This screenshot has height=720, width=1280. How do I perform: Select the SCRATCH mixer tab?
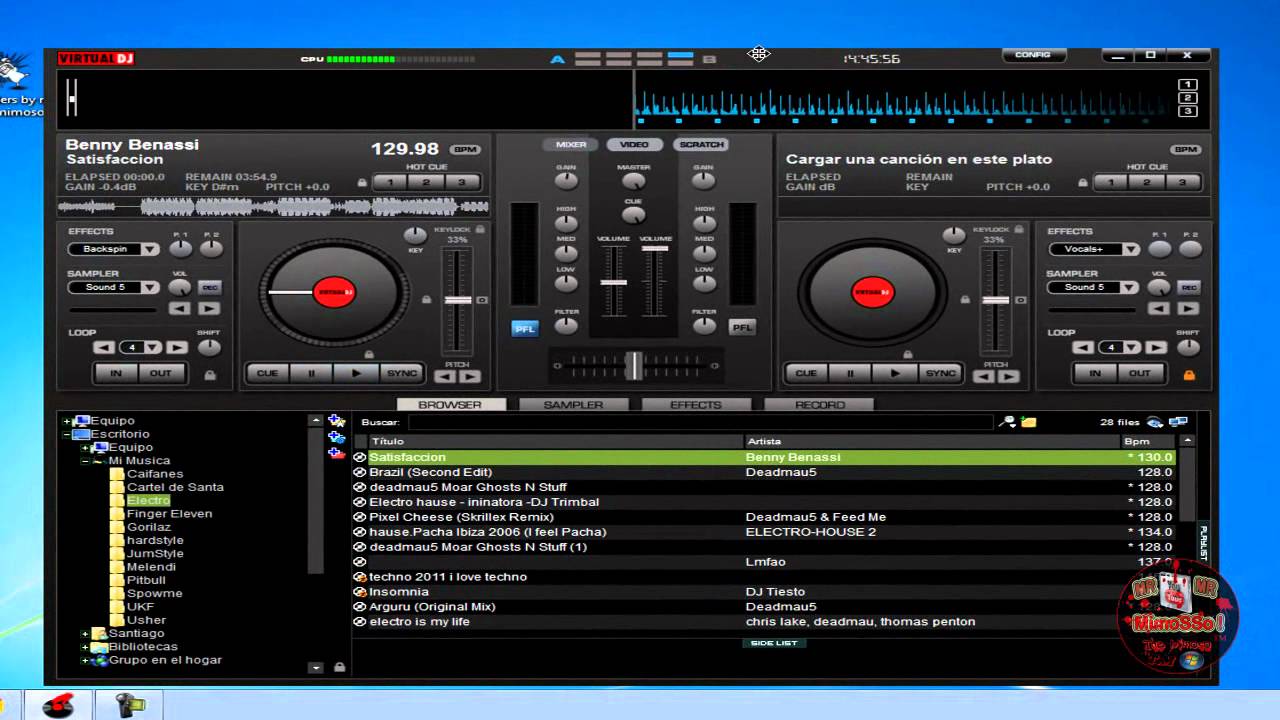(701, 145)
